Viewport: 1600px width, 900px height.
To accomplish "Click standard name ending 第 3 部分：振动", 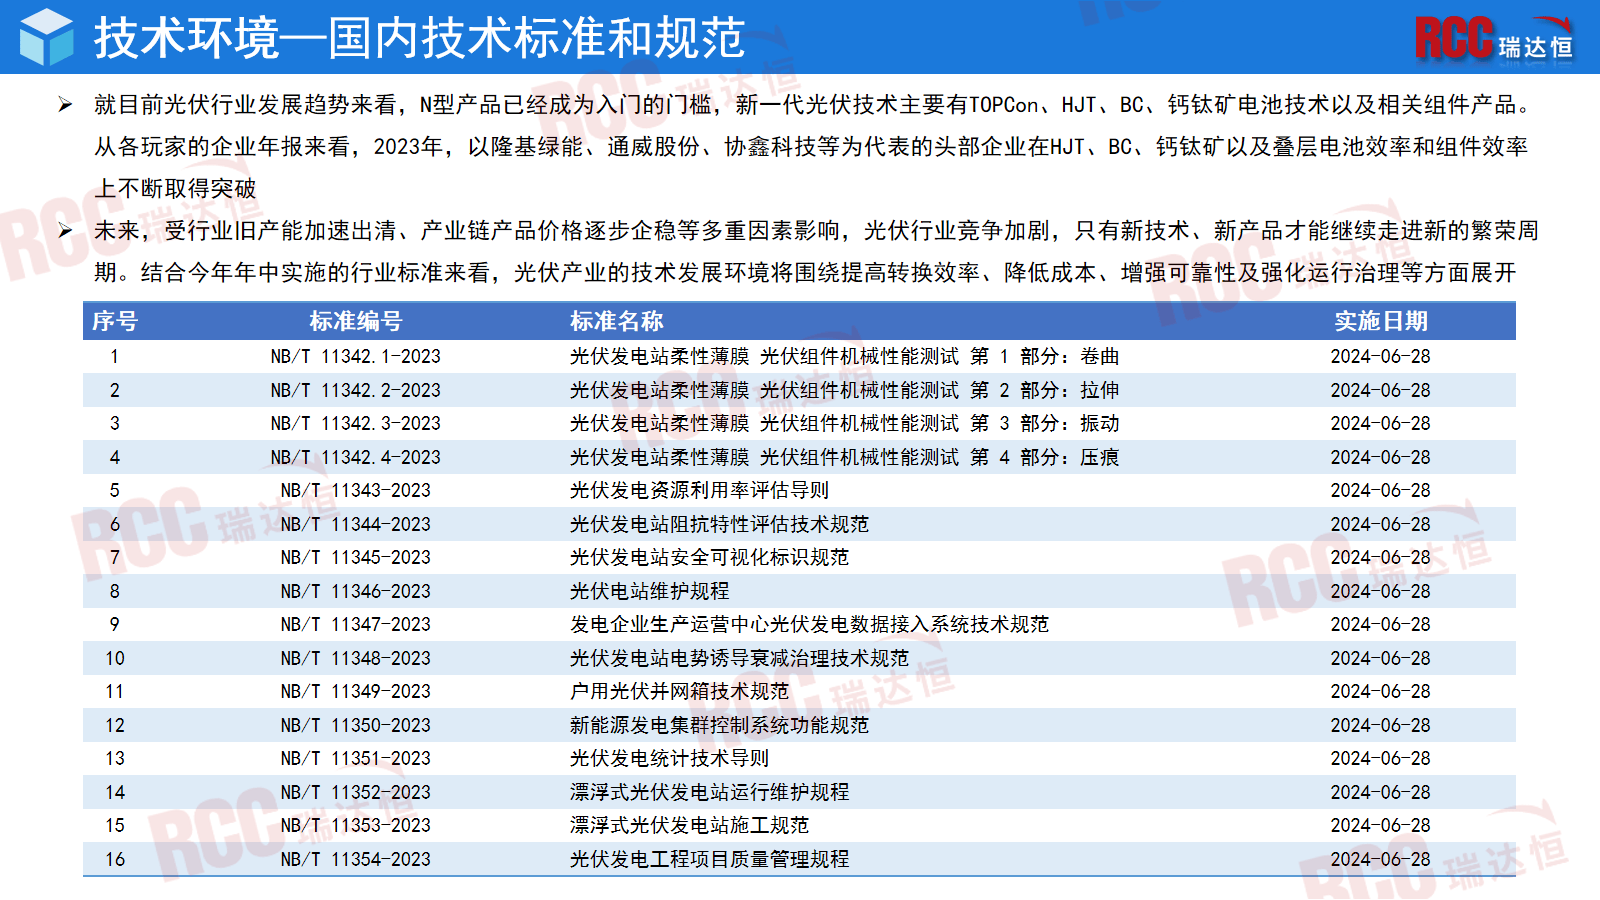I will [x=845, y=424].
